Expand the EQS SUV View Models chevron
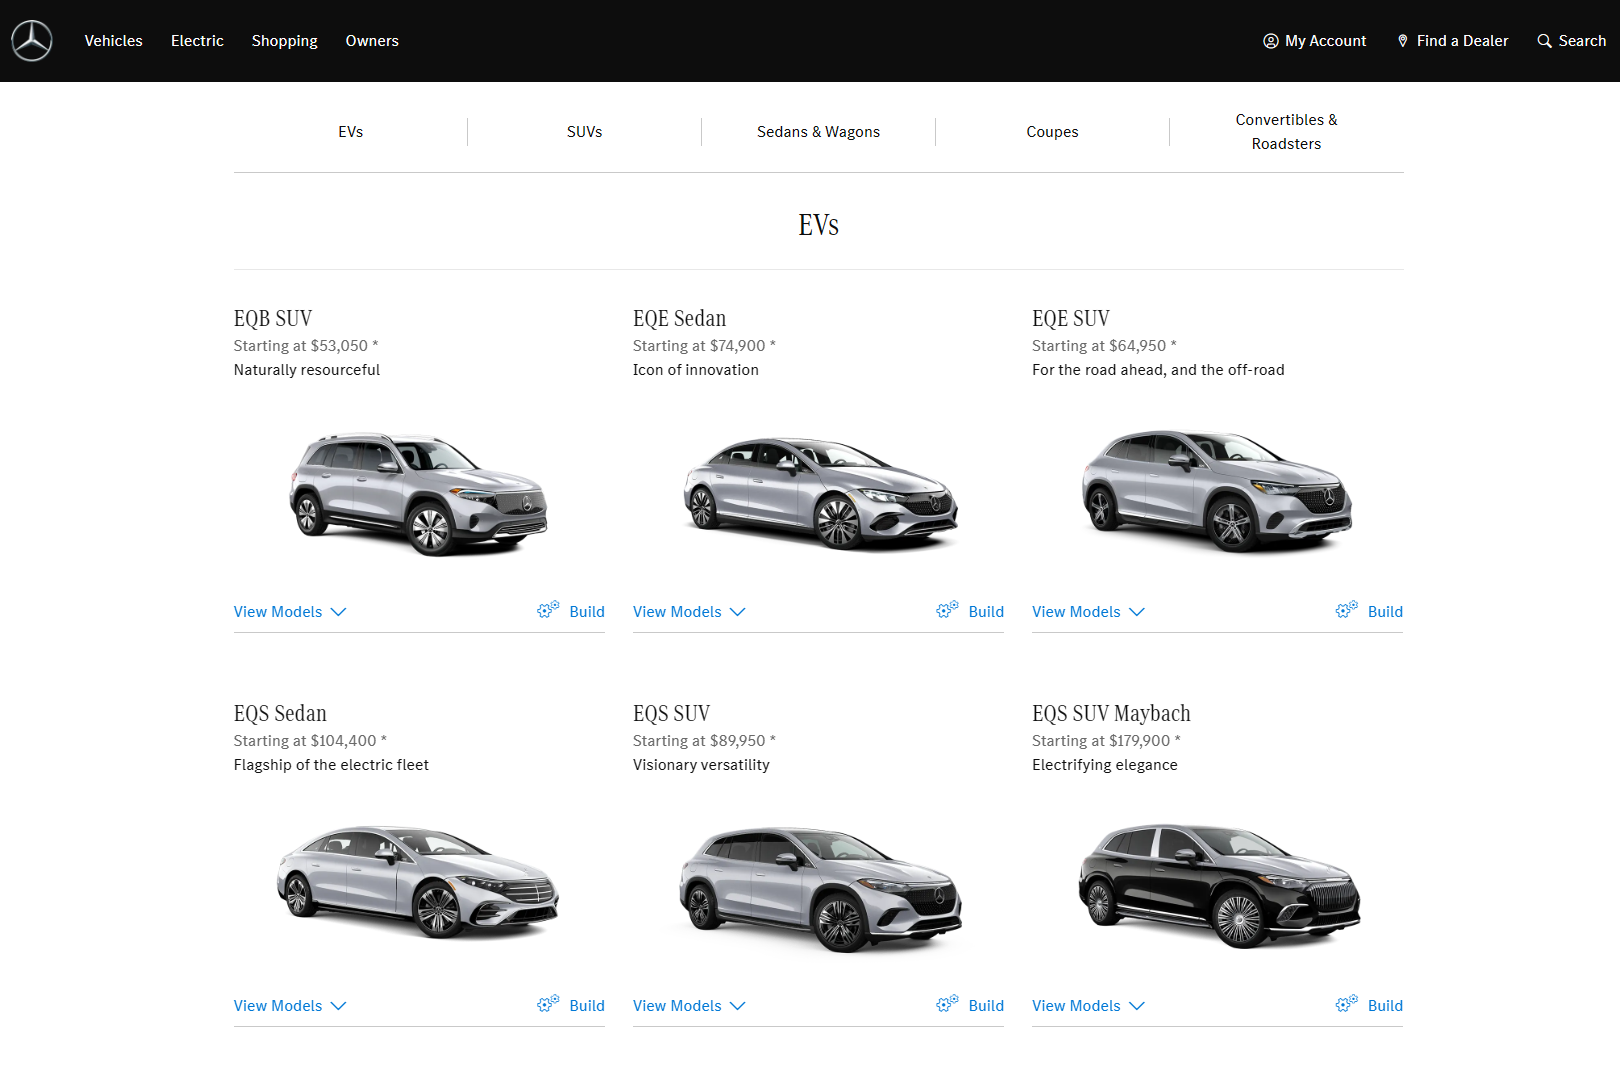This screenshot has height=1080, width=1620. coord(738,1006)
